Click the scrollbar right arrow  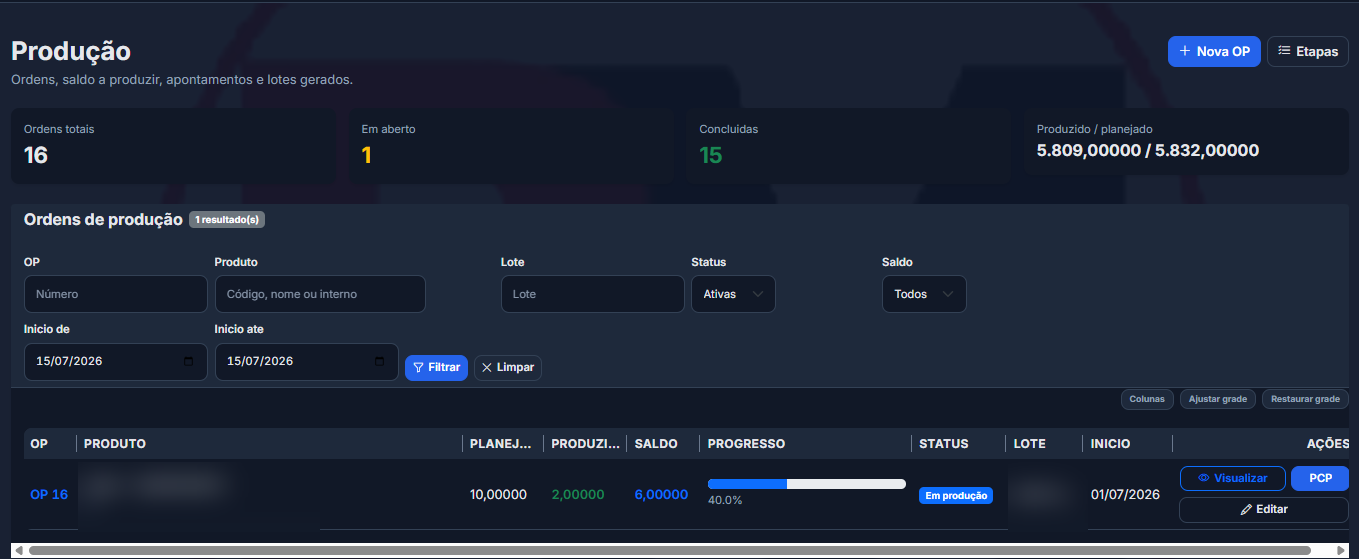tap(1340, 550)
